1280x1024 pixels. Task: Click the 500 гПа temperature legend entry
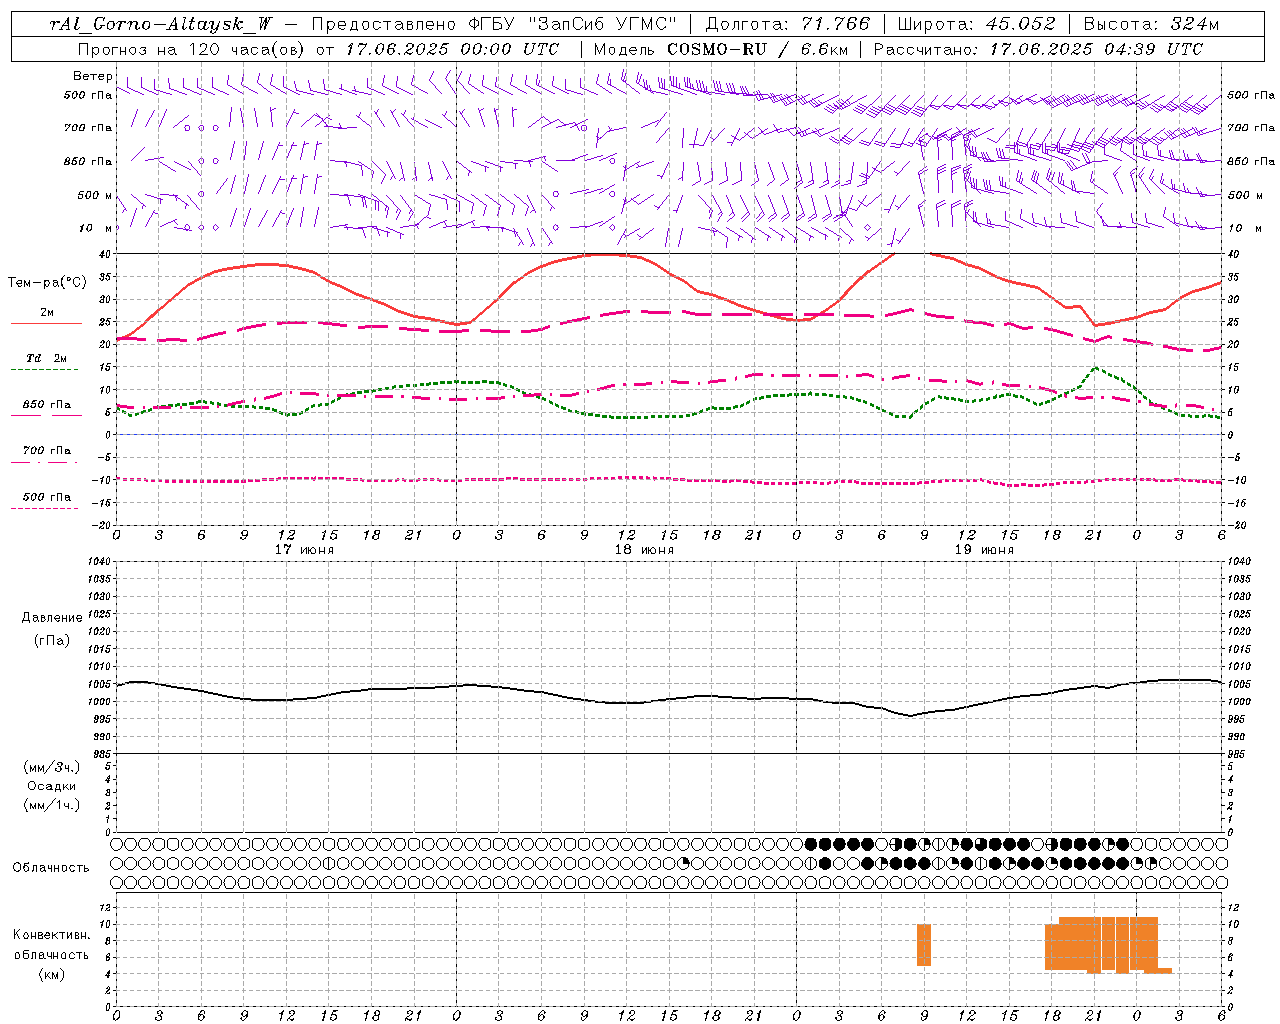pos(47,497)
